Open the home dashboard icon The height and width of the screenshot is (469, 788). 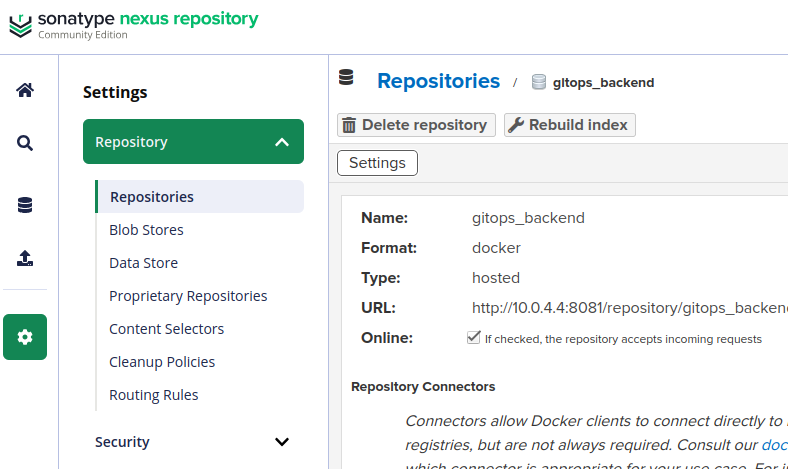coord(25,90)
